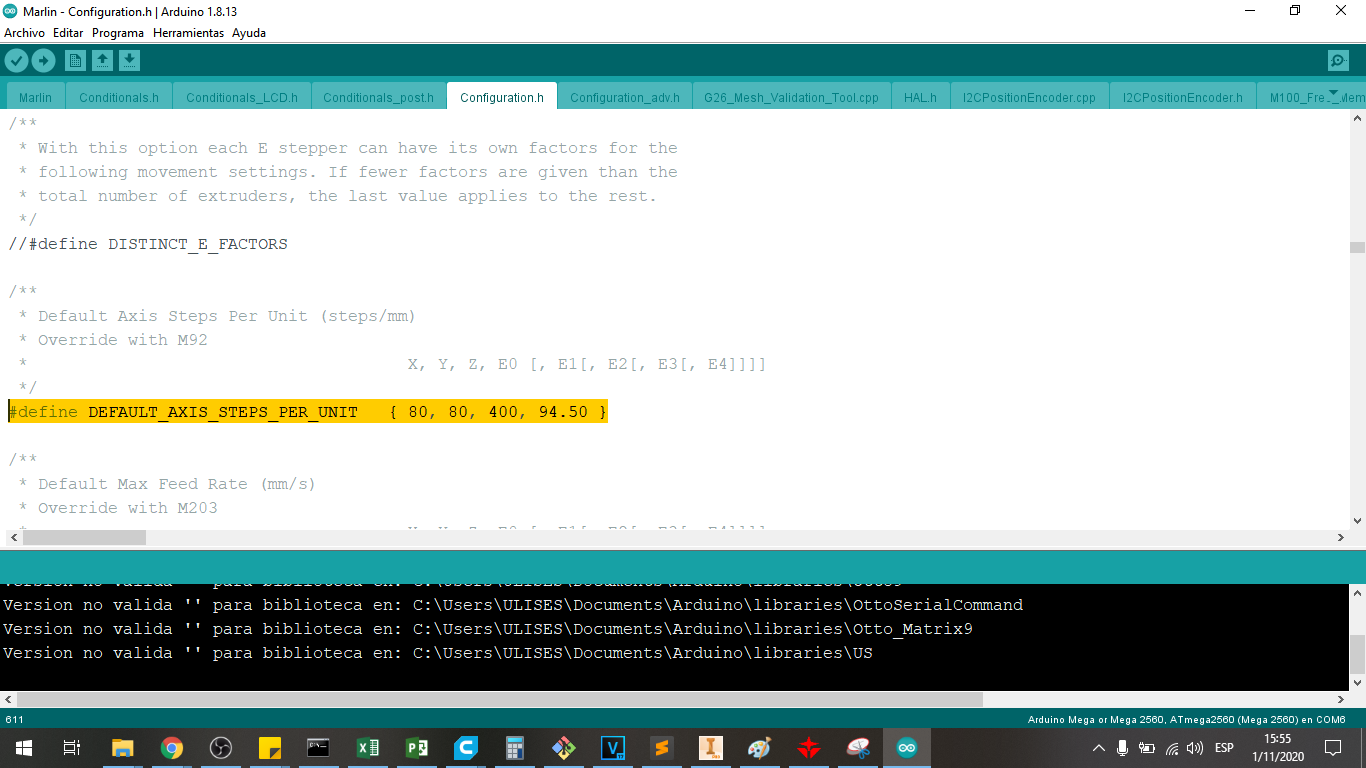1366x768 pixels.
Task: Click the console line ending in libraries\US
Action: 438,653
